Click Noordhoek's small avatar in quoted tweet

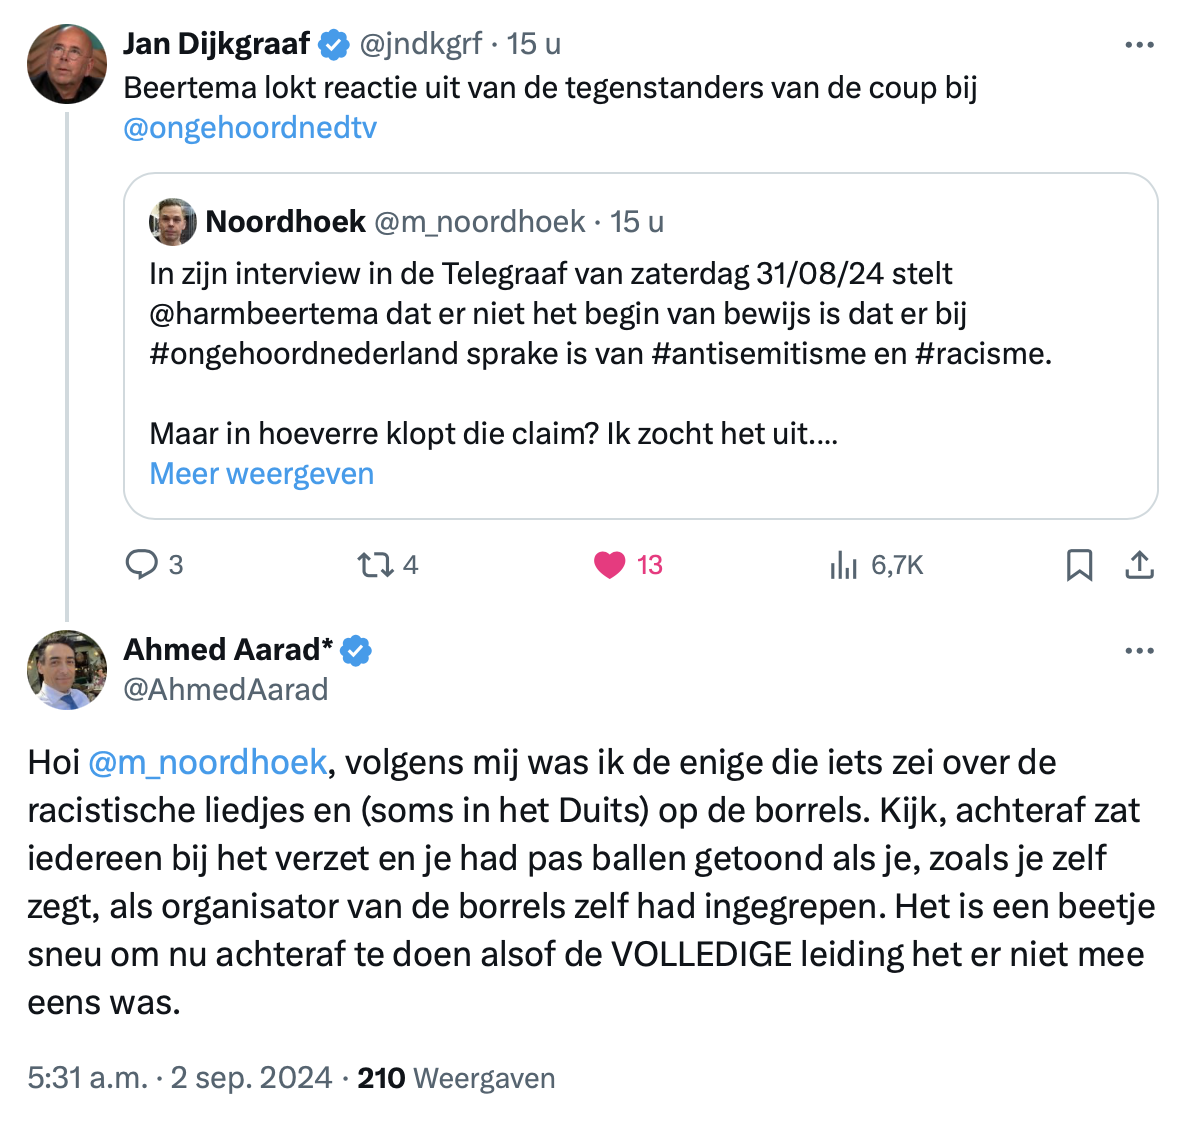(173, 222)
